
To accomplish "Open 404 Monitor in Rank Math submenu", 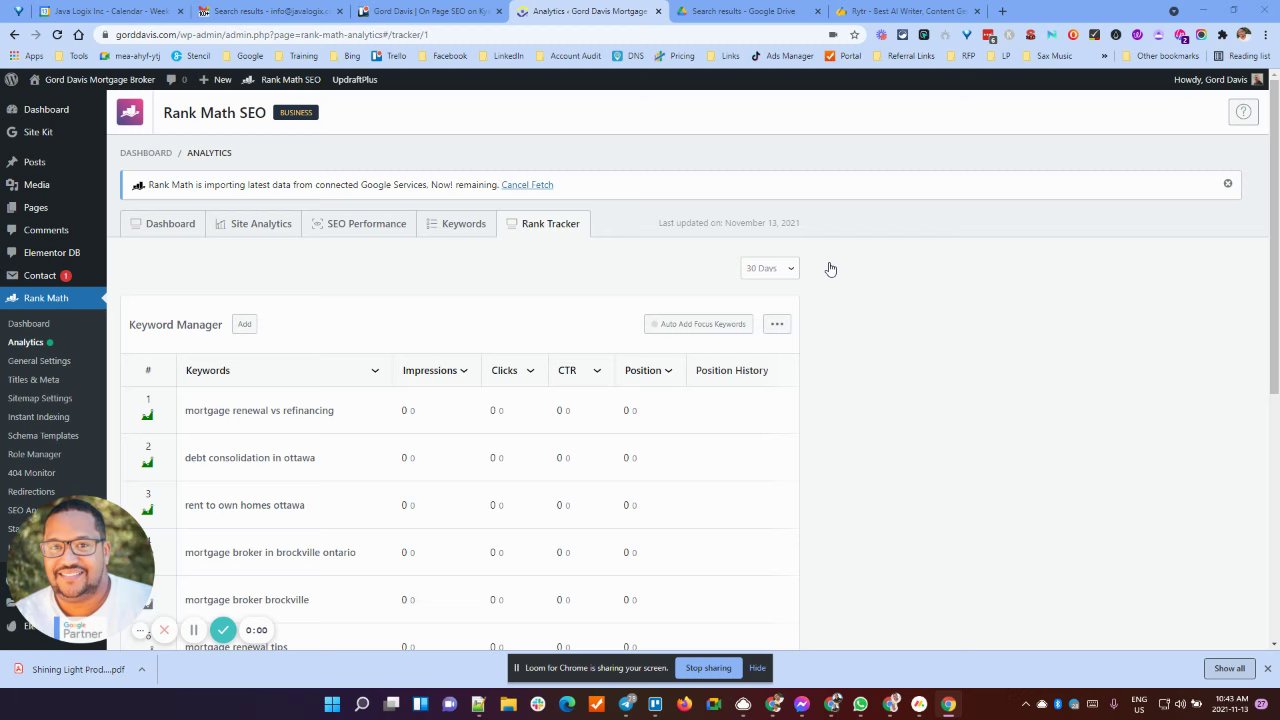I will tap(31, 473).
